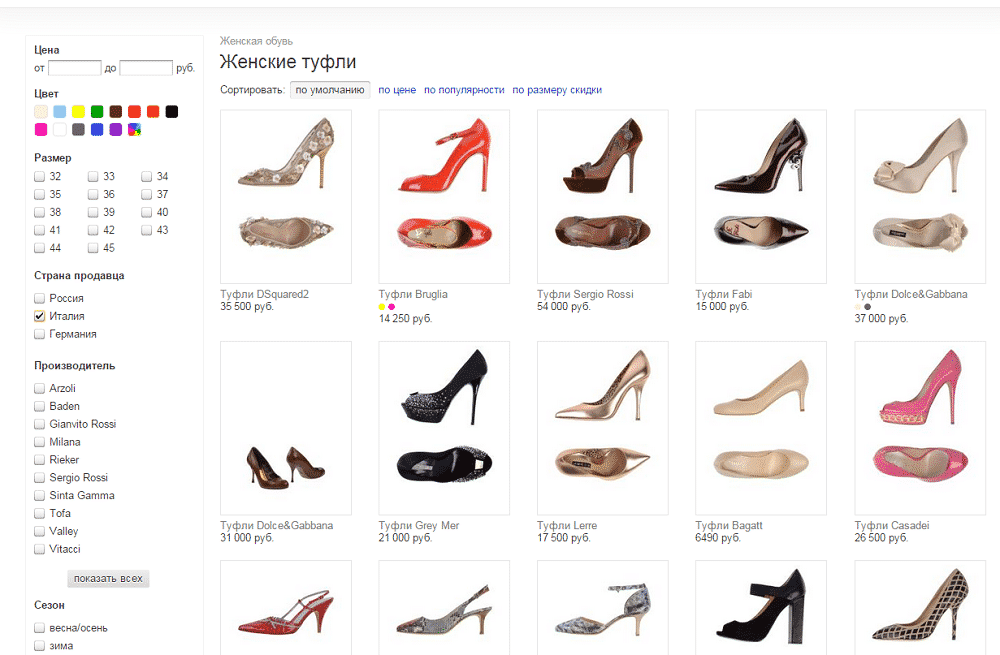
Task: Open Туфли Grey Mer product title
Action: (419, 526)
